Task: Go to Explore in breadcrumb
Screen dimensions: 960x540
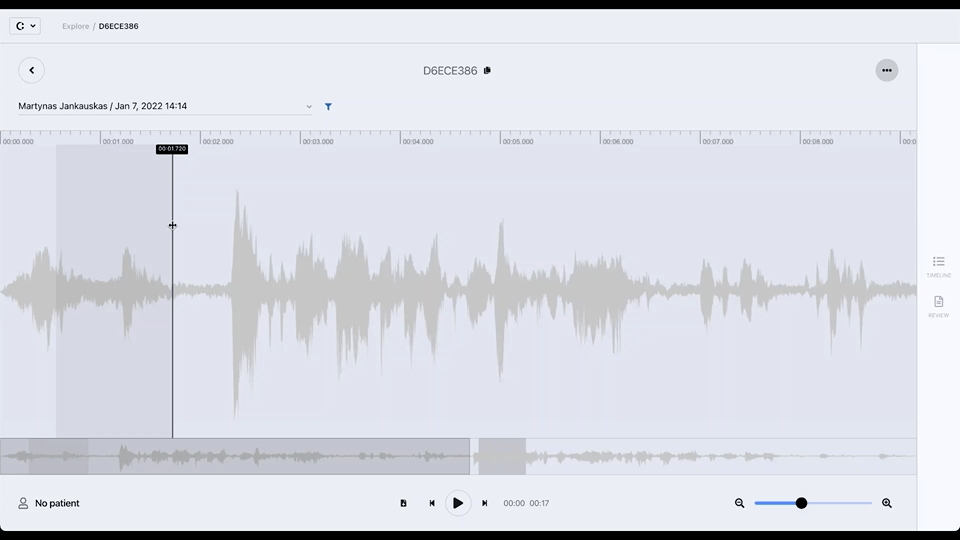Action: click(75, 26)
